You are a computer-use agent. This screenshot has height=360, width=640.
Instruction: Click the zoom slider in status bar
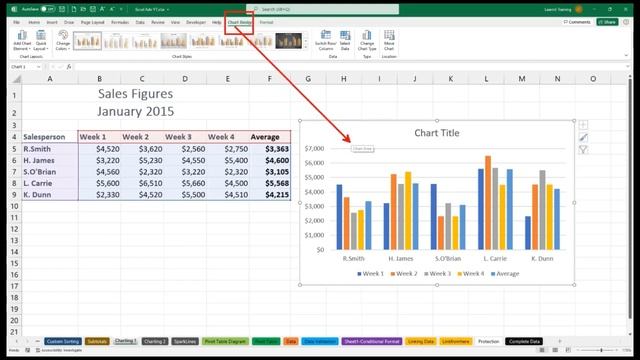click(x=601, y=350)
